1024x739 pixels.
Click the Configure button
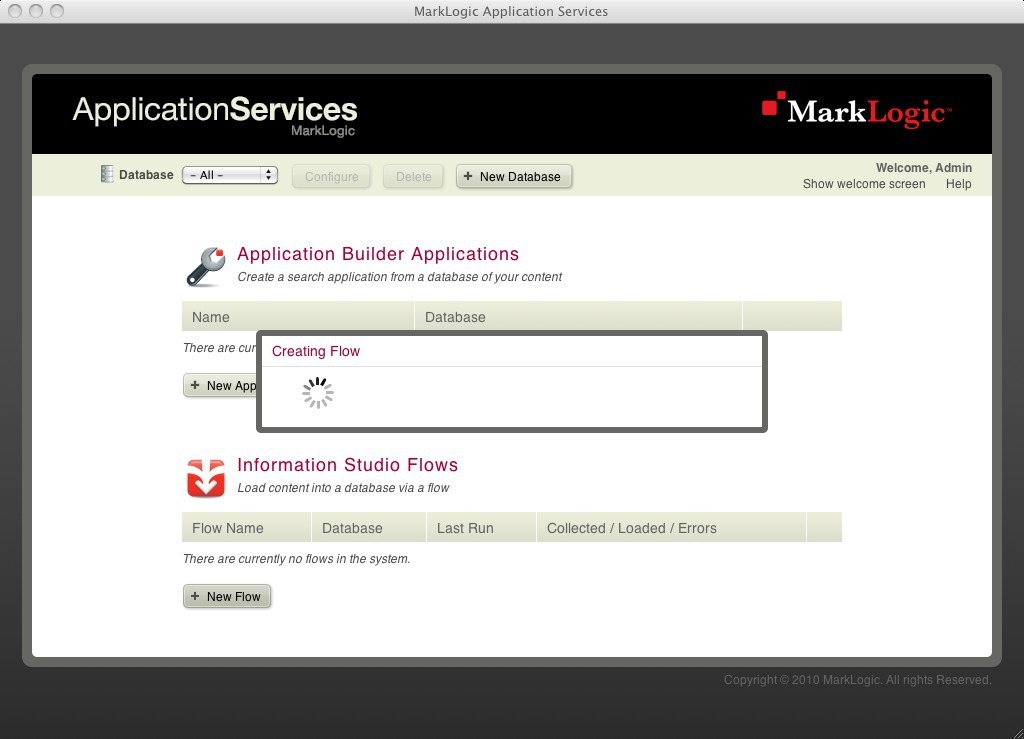pyautogui.click(x=331, y=176)
